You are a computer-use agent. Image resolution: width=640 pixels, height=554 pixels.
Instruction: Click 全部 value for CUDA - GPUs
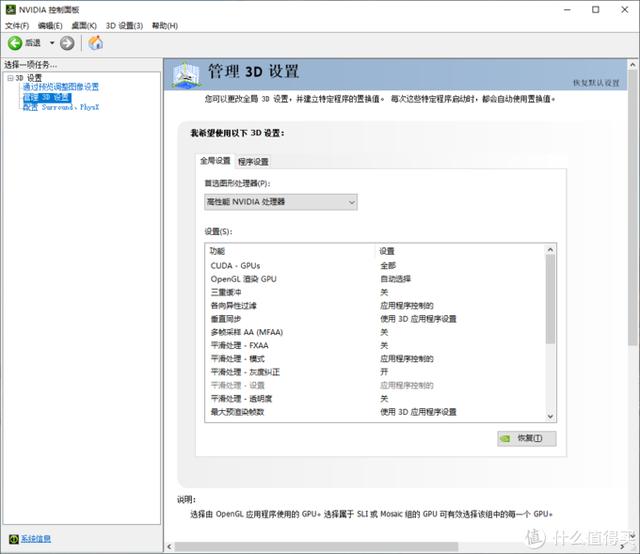coord(388,266)
